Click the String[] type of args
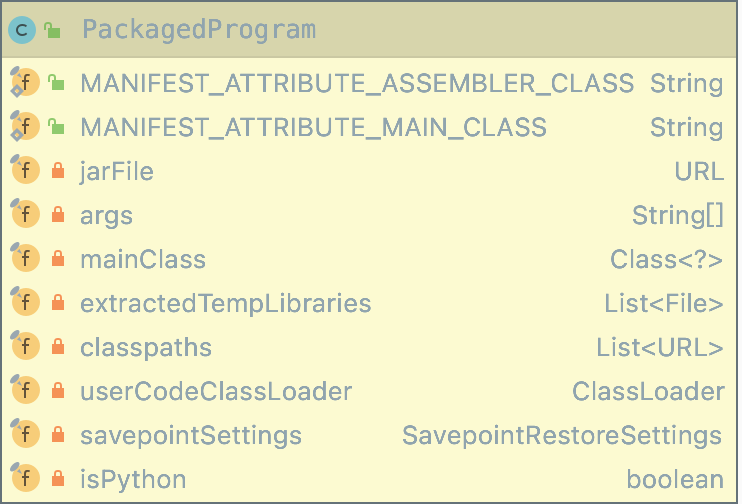This screenshot has width=742, height=504. point(678,215)
